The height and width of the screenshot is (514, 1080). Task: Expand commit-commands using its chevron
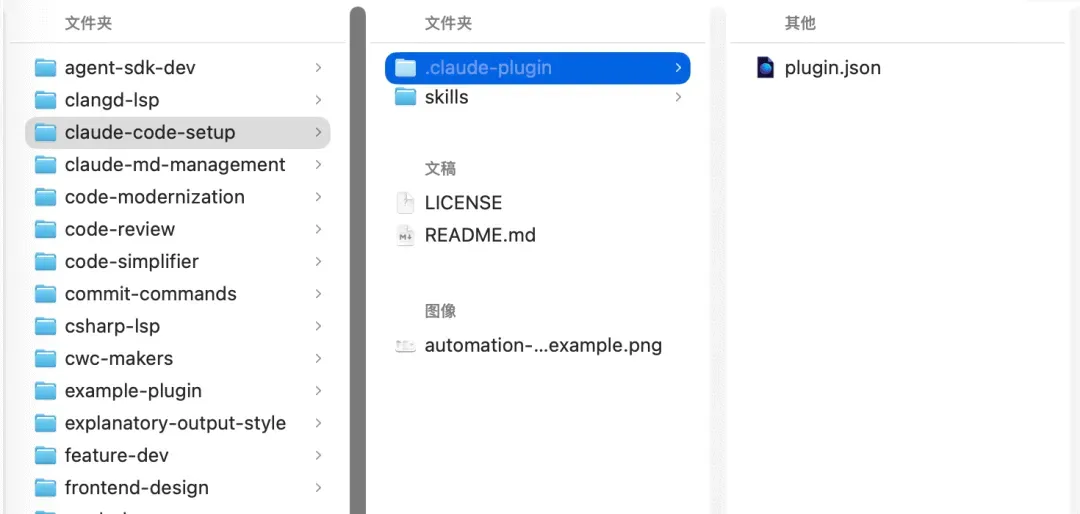click(x=318, y=294)
